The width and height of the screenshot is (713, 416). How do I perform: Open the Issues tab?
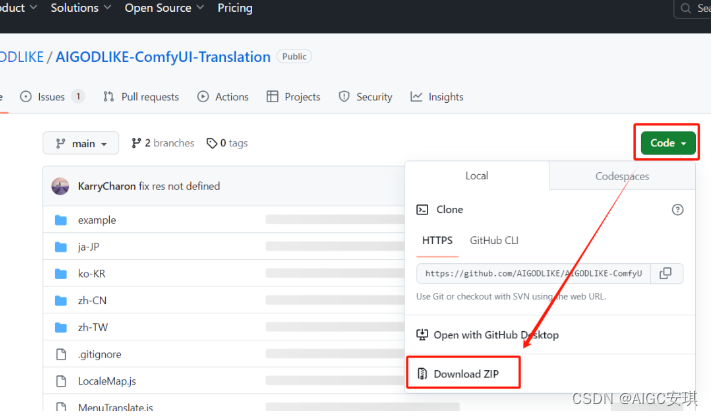click(52, 97)
